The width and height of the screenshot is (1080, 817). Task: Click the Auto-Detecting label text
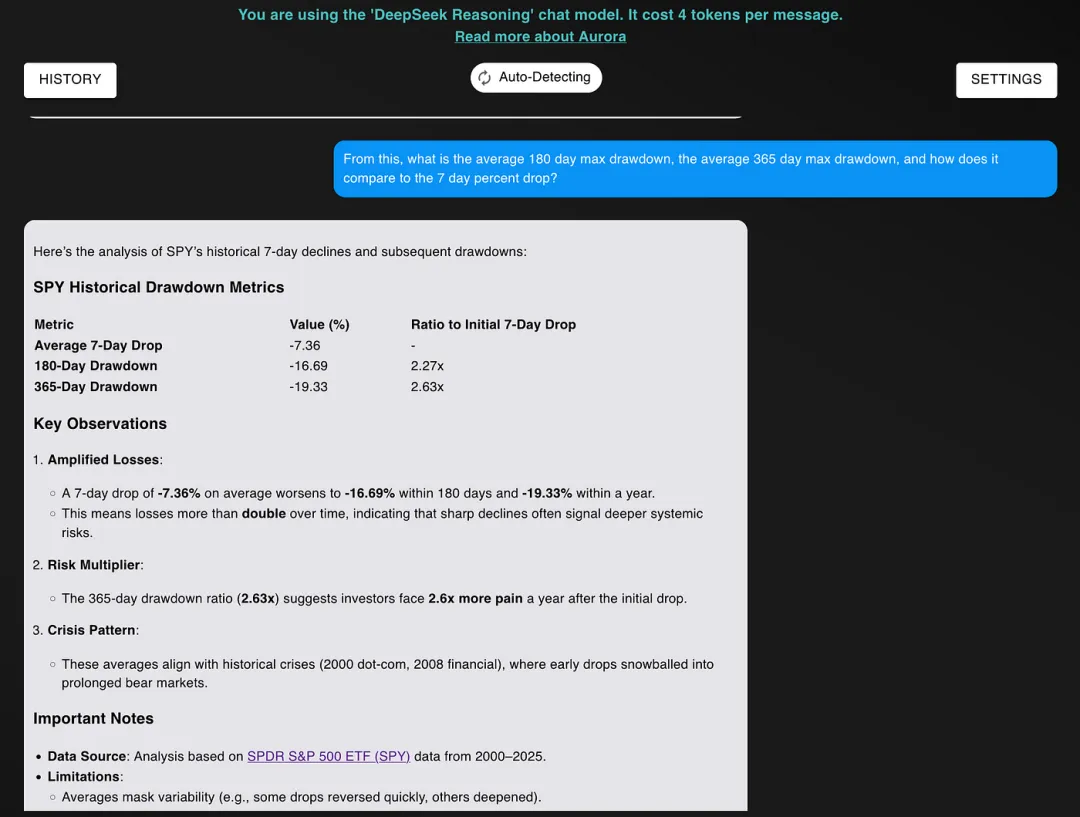click(x=545, y=78)
